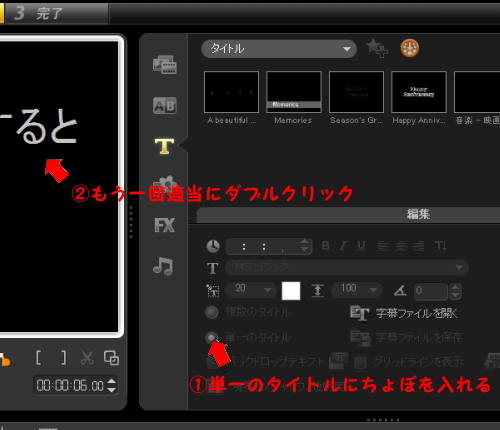Screen dimensions: 500x430
Task: Click the font face T icon
Action: [x=213, y=268]
